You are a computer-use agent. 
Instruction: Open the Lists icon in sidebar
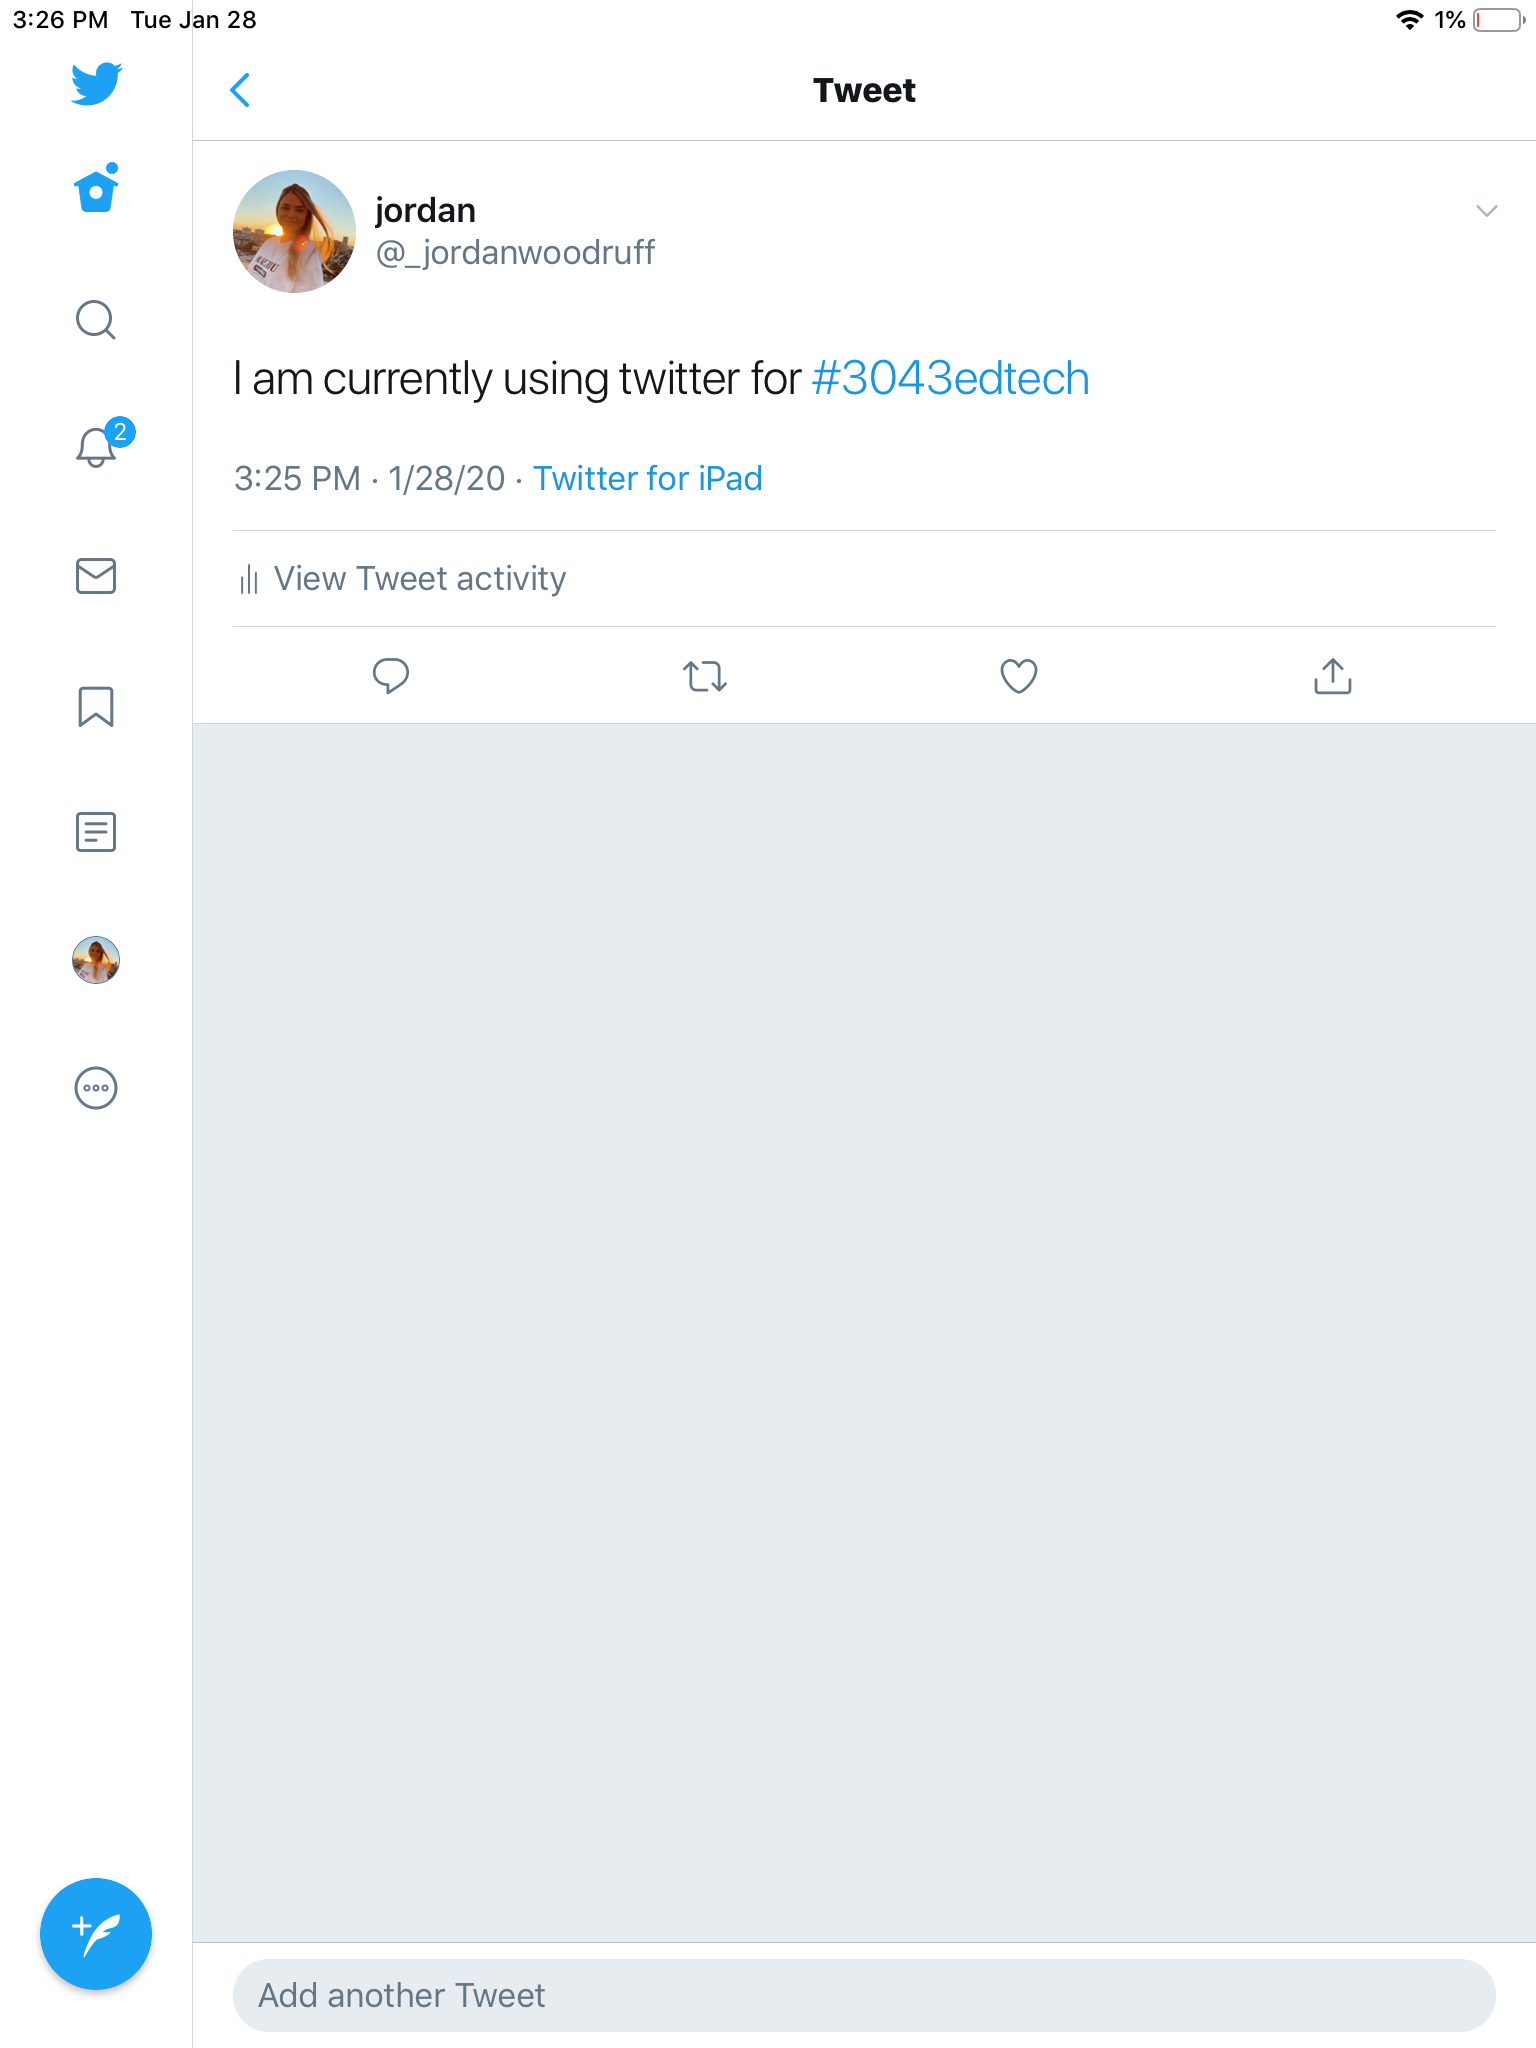(96, 832)
